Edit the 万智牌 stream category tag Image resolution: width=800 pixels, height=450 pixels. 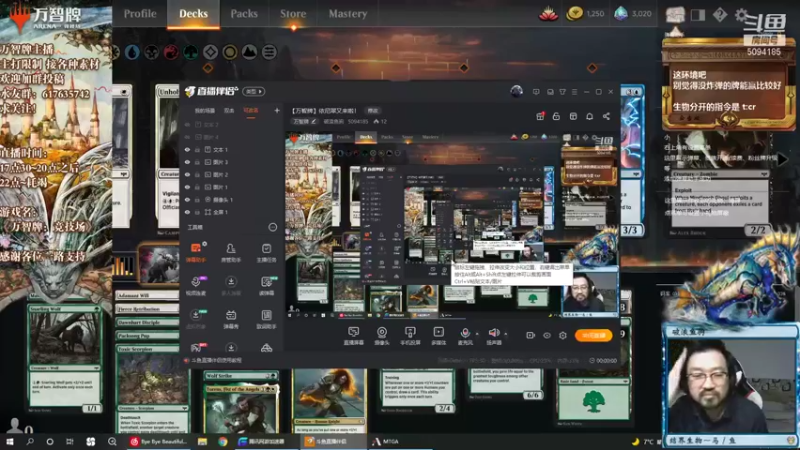(x=305, y=121)
